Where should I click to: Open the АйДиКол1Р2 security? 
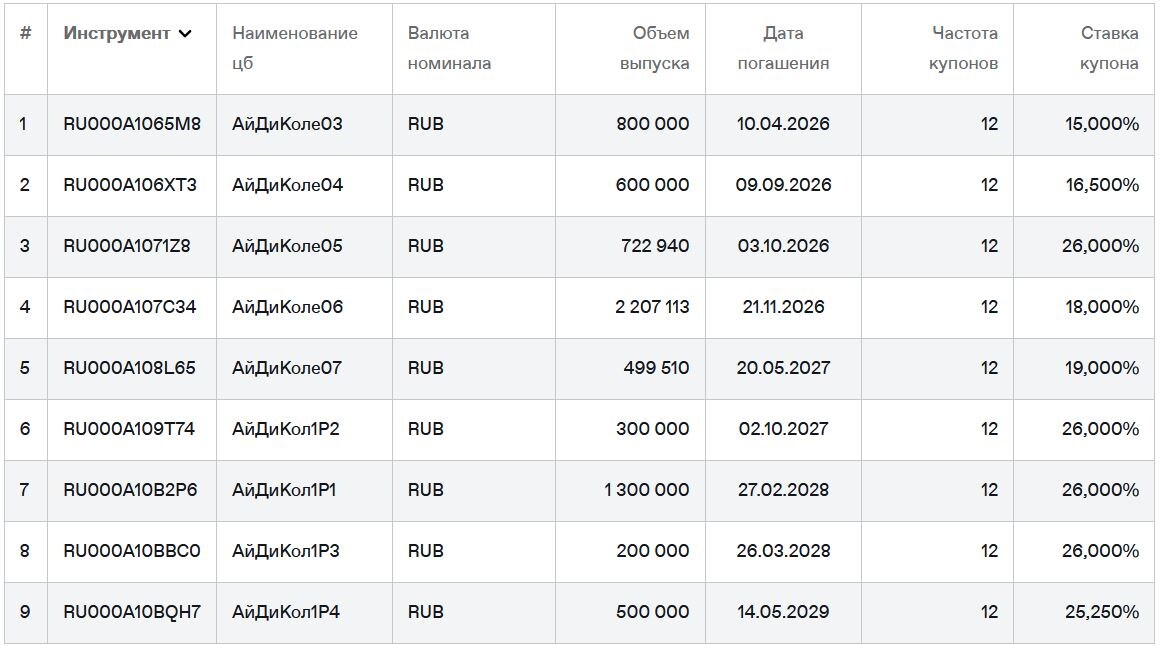(x=284, y=429)
